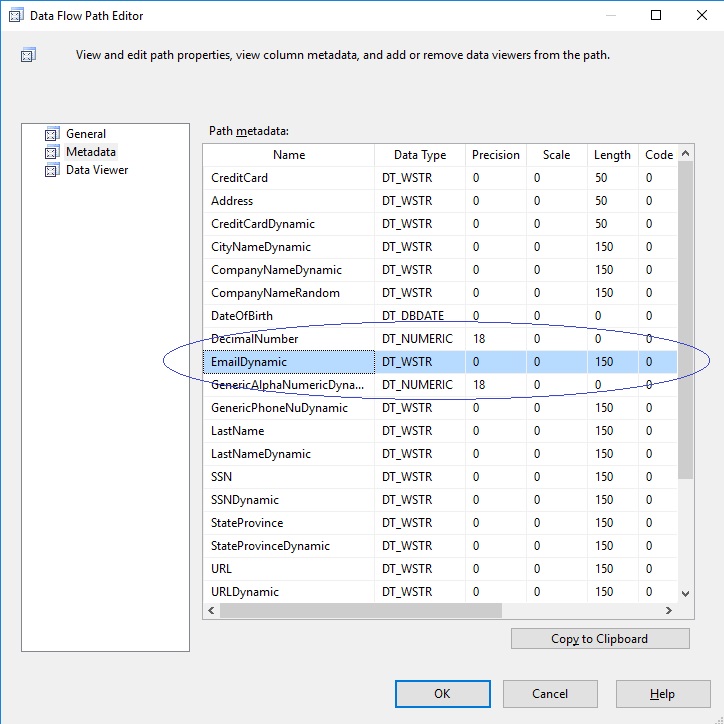Open the Data Viewer page entry
The width and height of the screenshot is (724, 724).
tap(97, 170)
